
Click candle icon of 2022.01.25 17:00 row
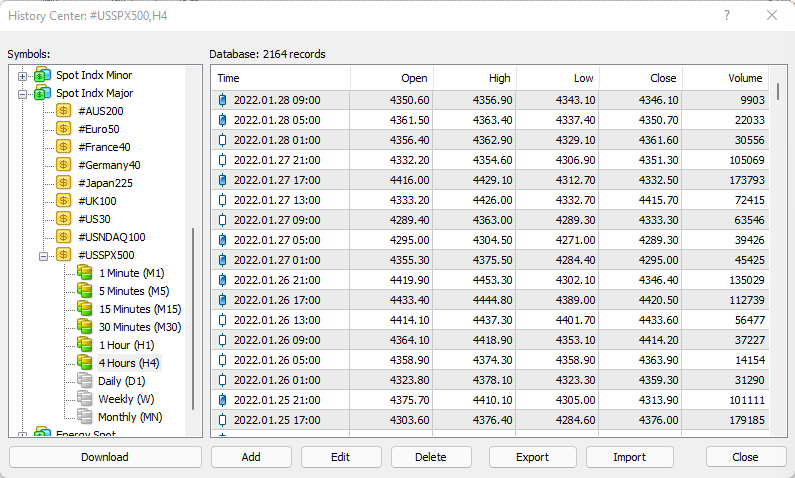222,420
